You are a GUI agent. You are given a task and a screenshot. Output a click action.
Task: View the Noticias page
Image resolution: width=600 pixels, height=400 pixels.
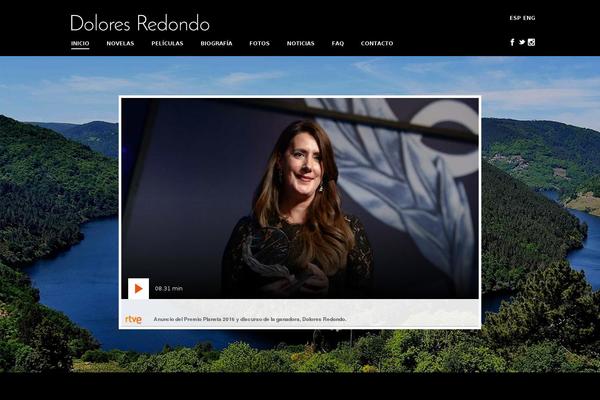tap(300, 43)
